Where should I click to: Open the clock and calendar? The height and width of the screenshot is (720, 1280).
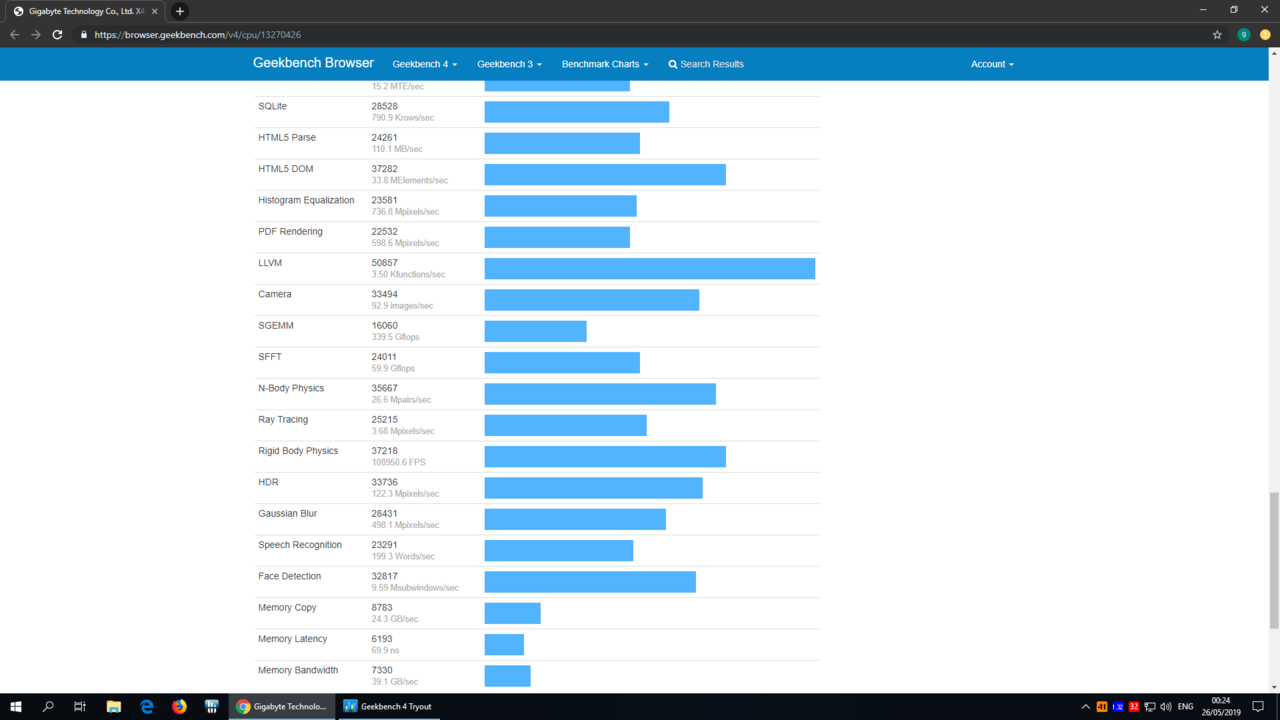pyautogui.click(x=1221, y=706)
